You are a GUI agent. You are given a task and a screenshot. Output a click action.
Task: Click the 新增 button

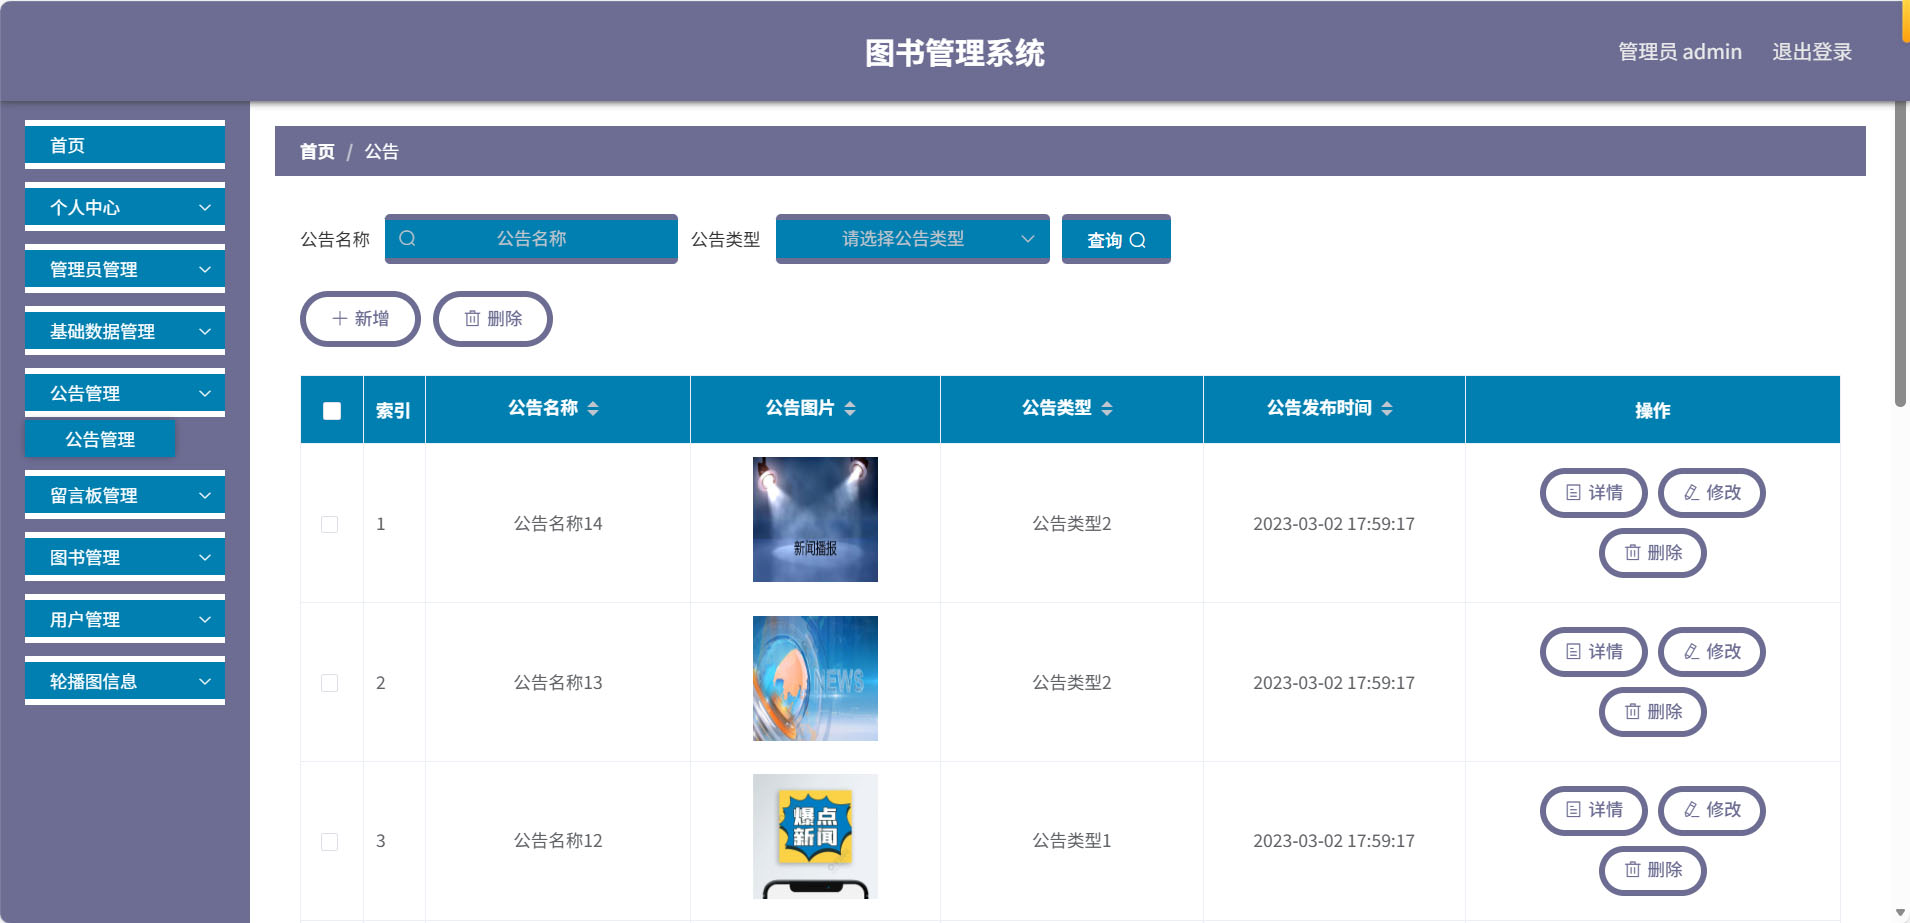tap(360, 319)
